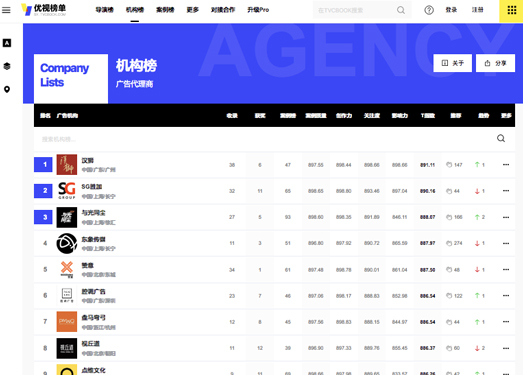Click recommend hand icon showing 147
The image size is (523, 375).
coord(449,165)
